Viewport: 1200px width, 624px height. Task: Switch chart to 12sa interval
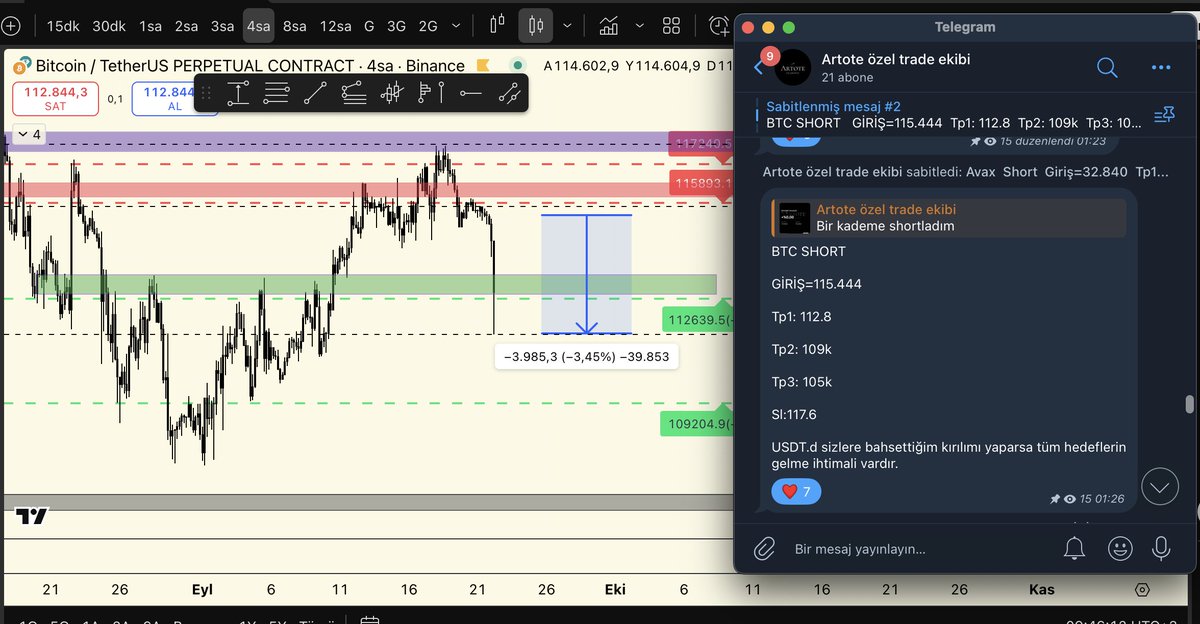335,25
